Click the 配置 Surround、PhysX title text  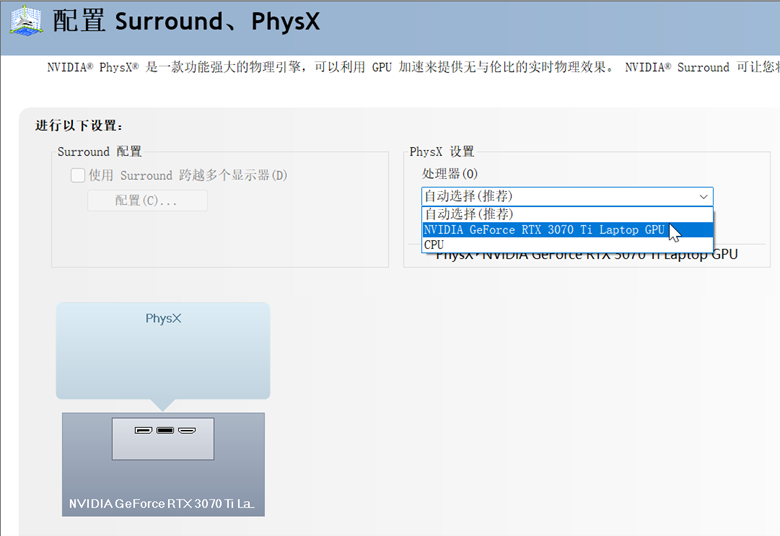pos(187,21)
